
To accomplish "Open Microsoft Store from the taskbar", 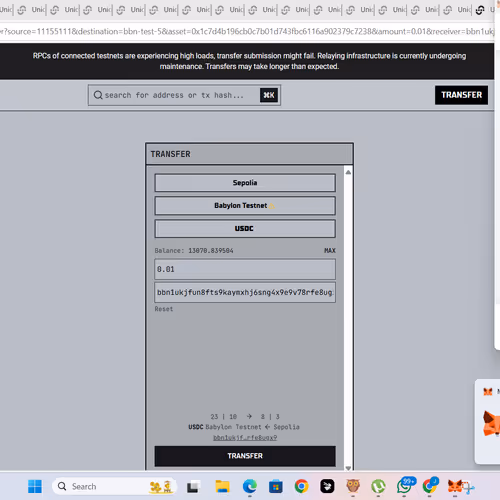I will tap(276, 487).
